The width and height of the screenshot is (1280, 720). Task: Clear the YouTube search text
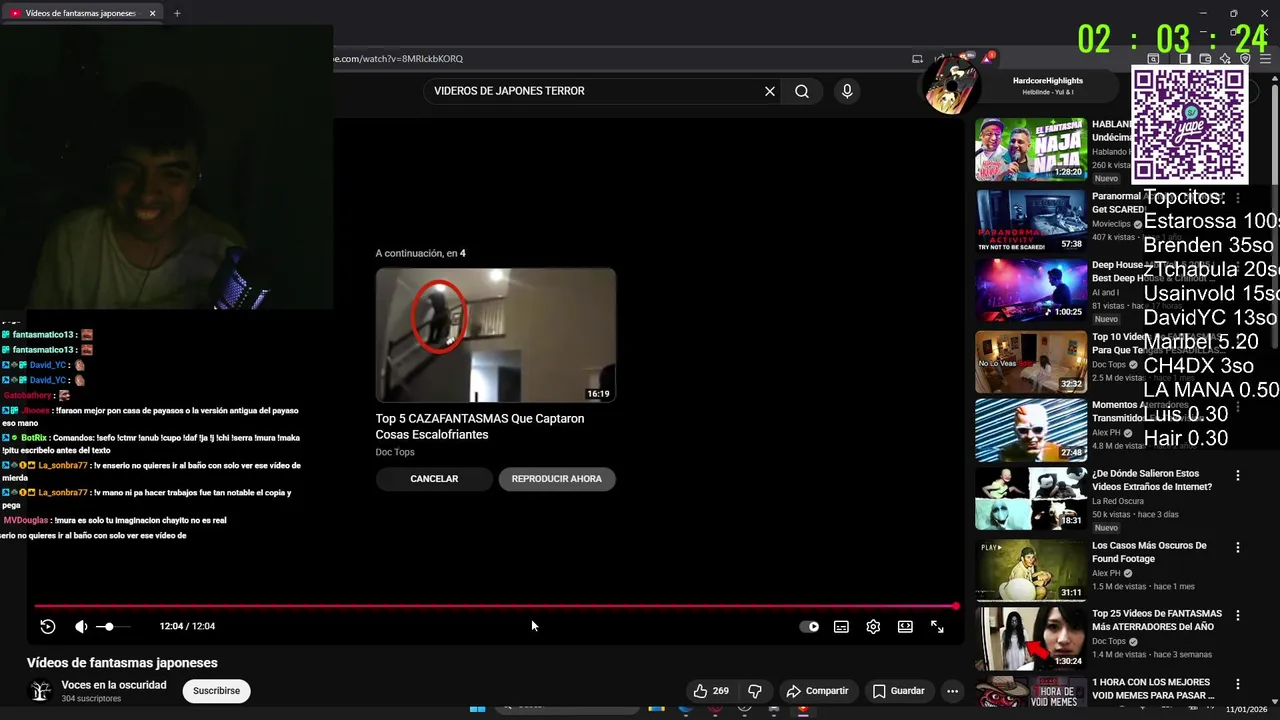769,91
